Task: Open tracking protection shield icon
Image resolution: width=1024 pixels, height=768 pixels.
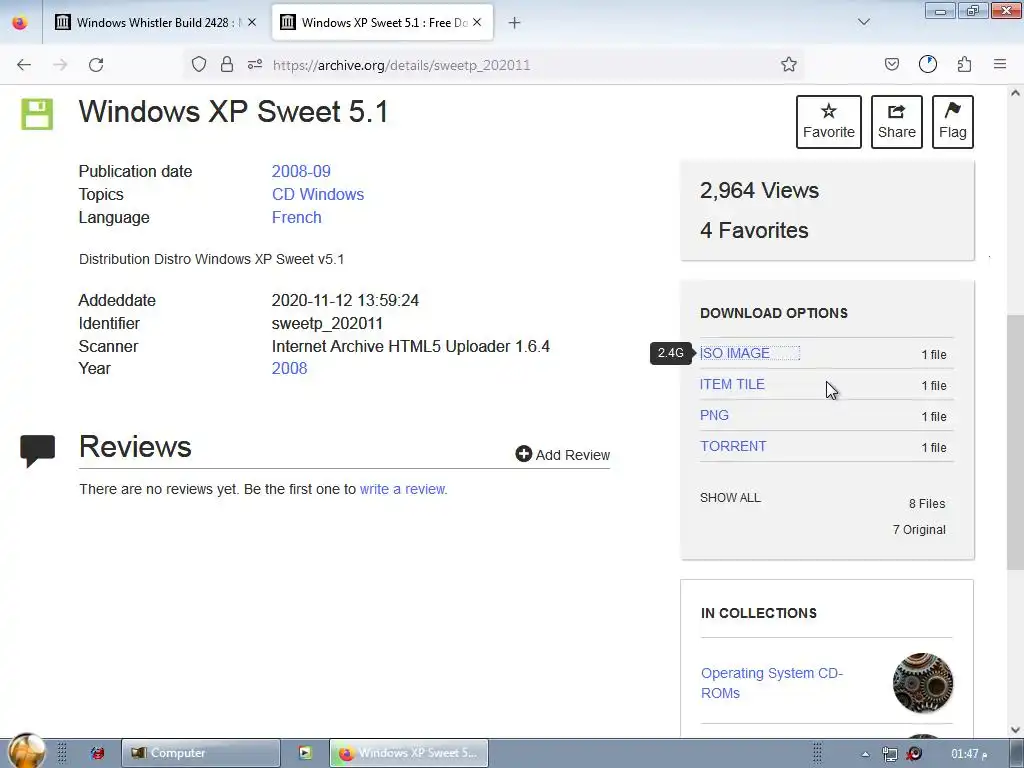Action: (x=199, y=64)
